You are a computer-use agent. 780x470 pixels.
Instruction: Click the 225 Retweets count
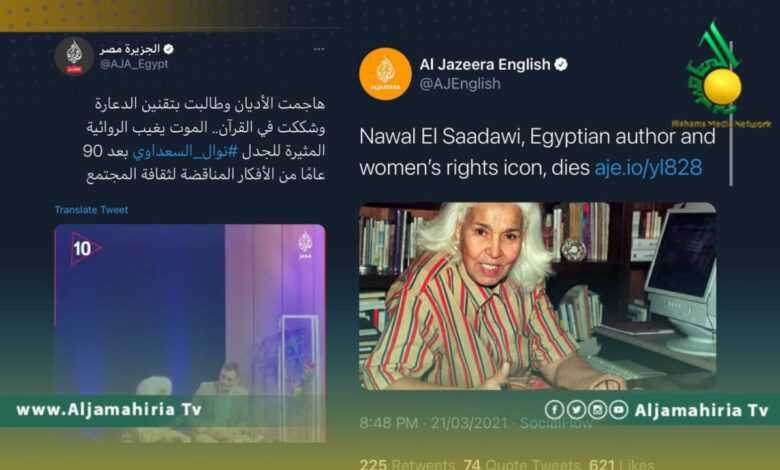pos(407,465)
